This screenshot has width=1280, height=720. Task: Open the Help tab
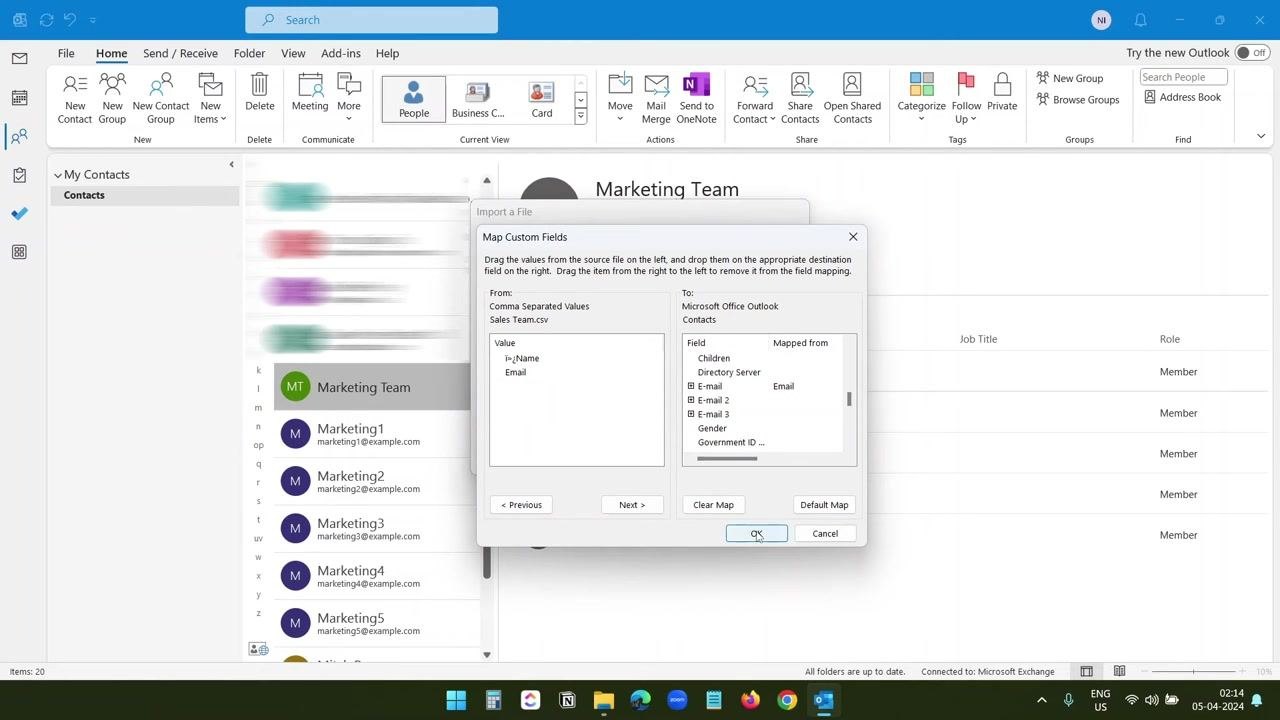click(x=387, y=53)
